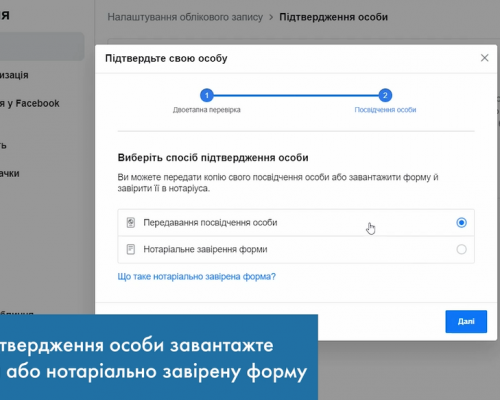Select the 'Нотаріальне завірення форми' radio button
This screenshot has height=400, width=500.
tap(461, 249)
